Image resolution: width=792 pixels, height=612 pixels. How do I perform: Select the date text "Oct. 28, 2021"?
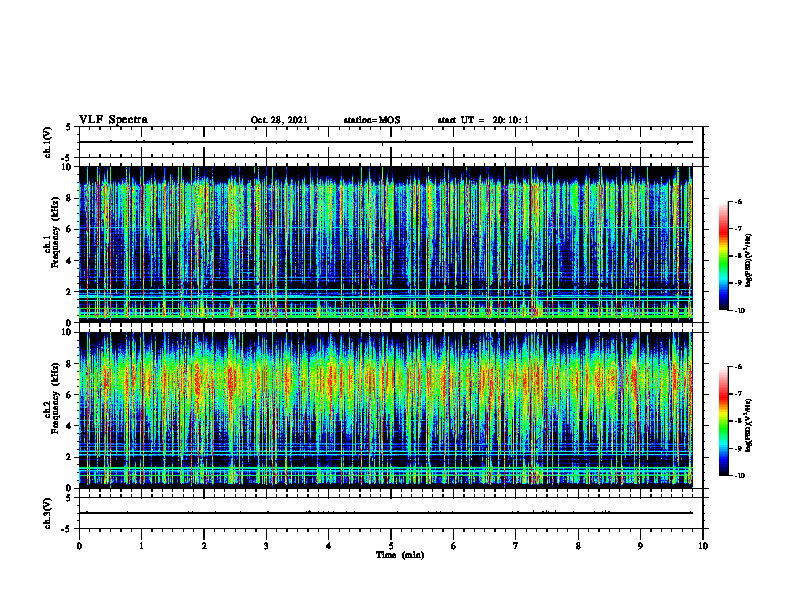(279, 120)
